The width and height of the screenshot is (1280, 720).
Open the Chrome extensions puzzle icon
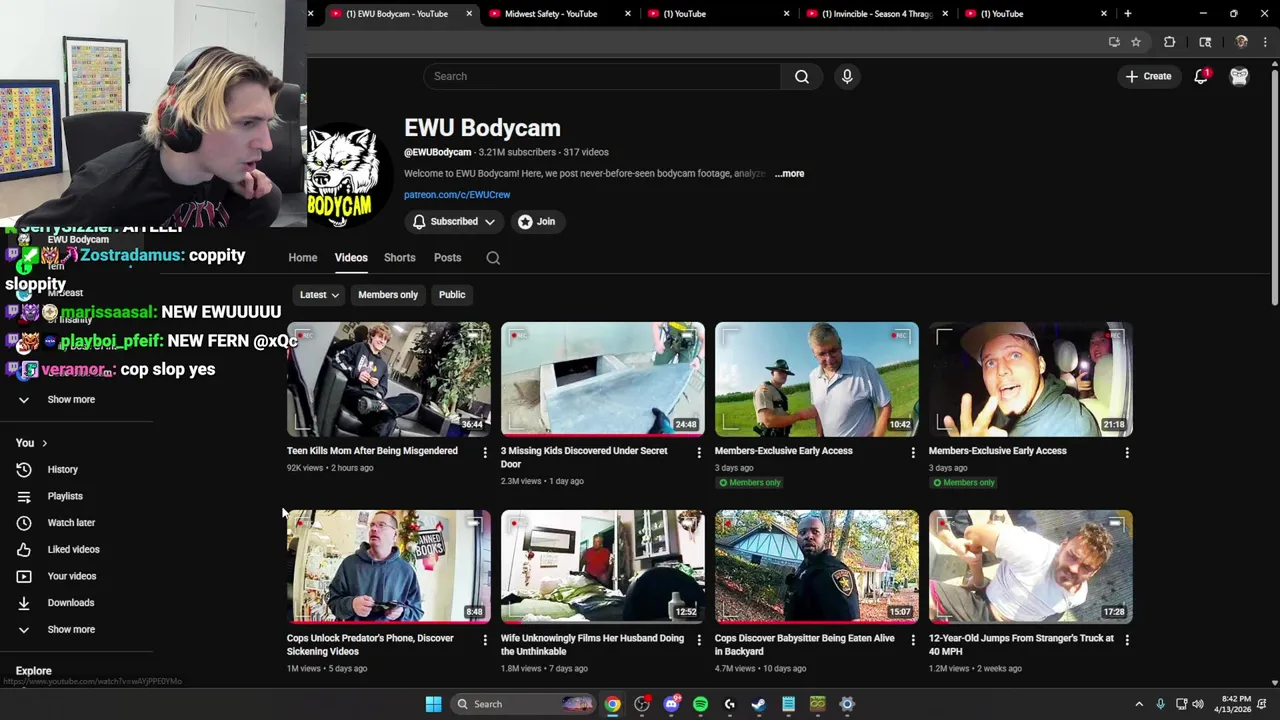pyautogui.click(x=1169, y=42)
